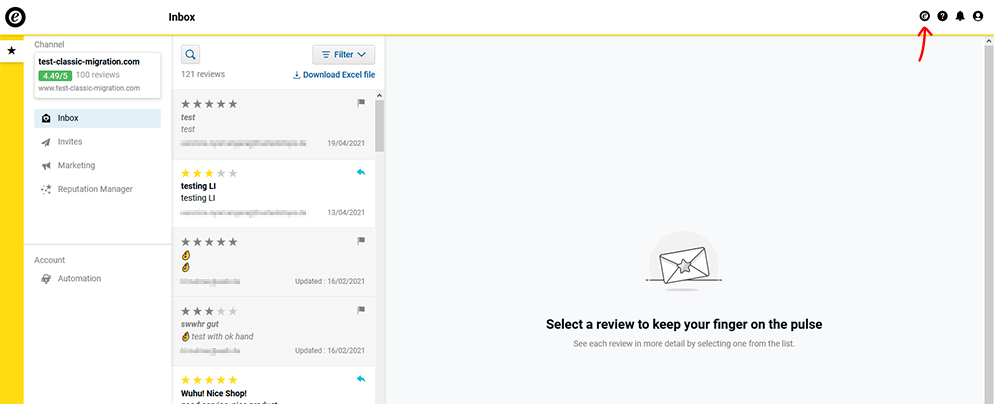Click three-star rating on 'testing LI' review
The image size is (994, 404).
coord(209,173)
